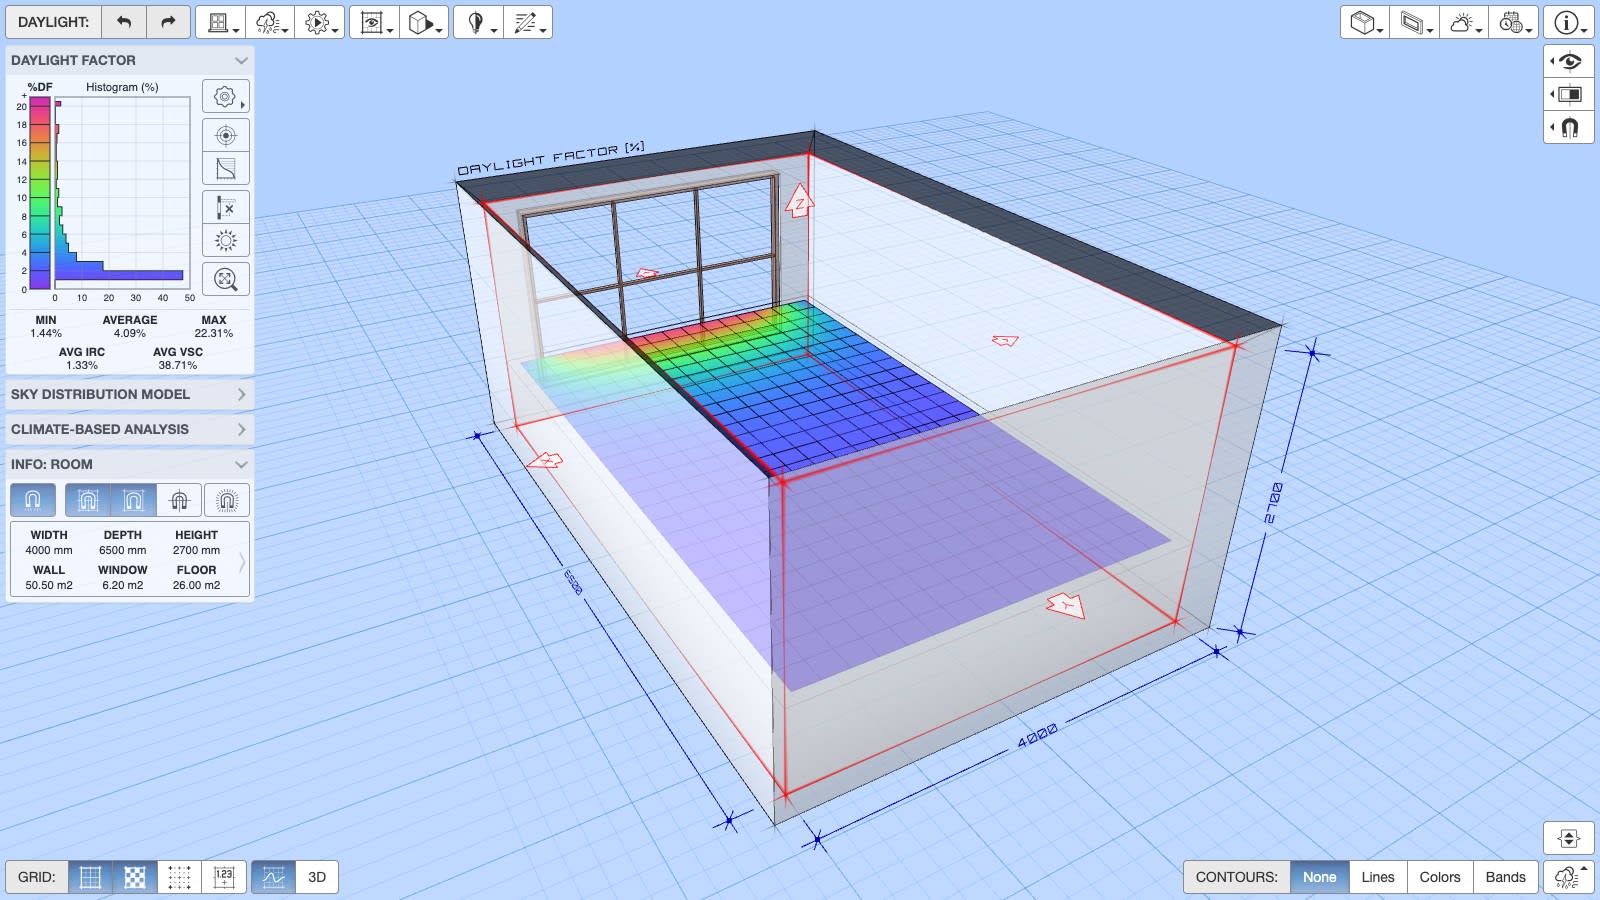
Task: Show next page of room info values
Action: [241, 561]
